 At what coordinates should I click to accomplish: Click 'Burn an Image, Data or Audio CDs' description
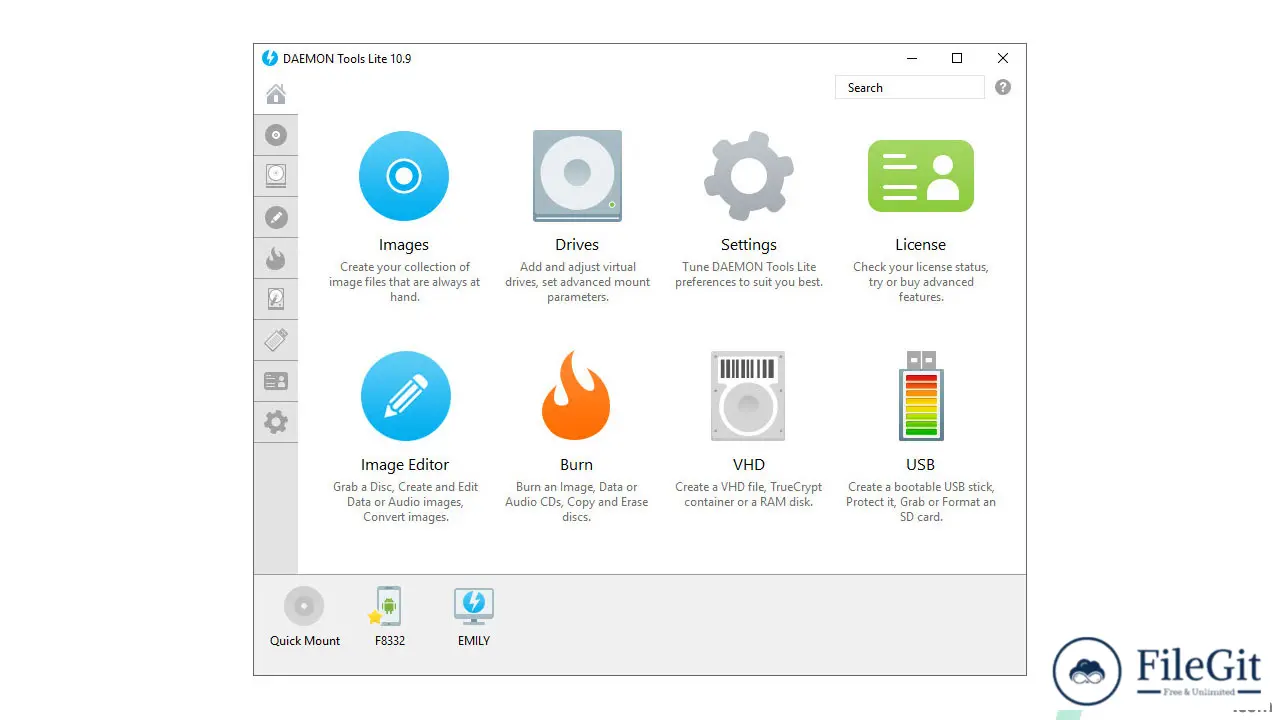coord(577,502)
